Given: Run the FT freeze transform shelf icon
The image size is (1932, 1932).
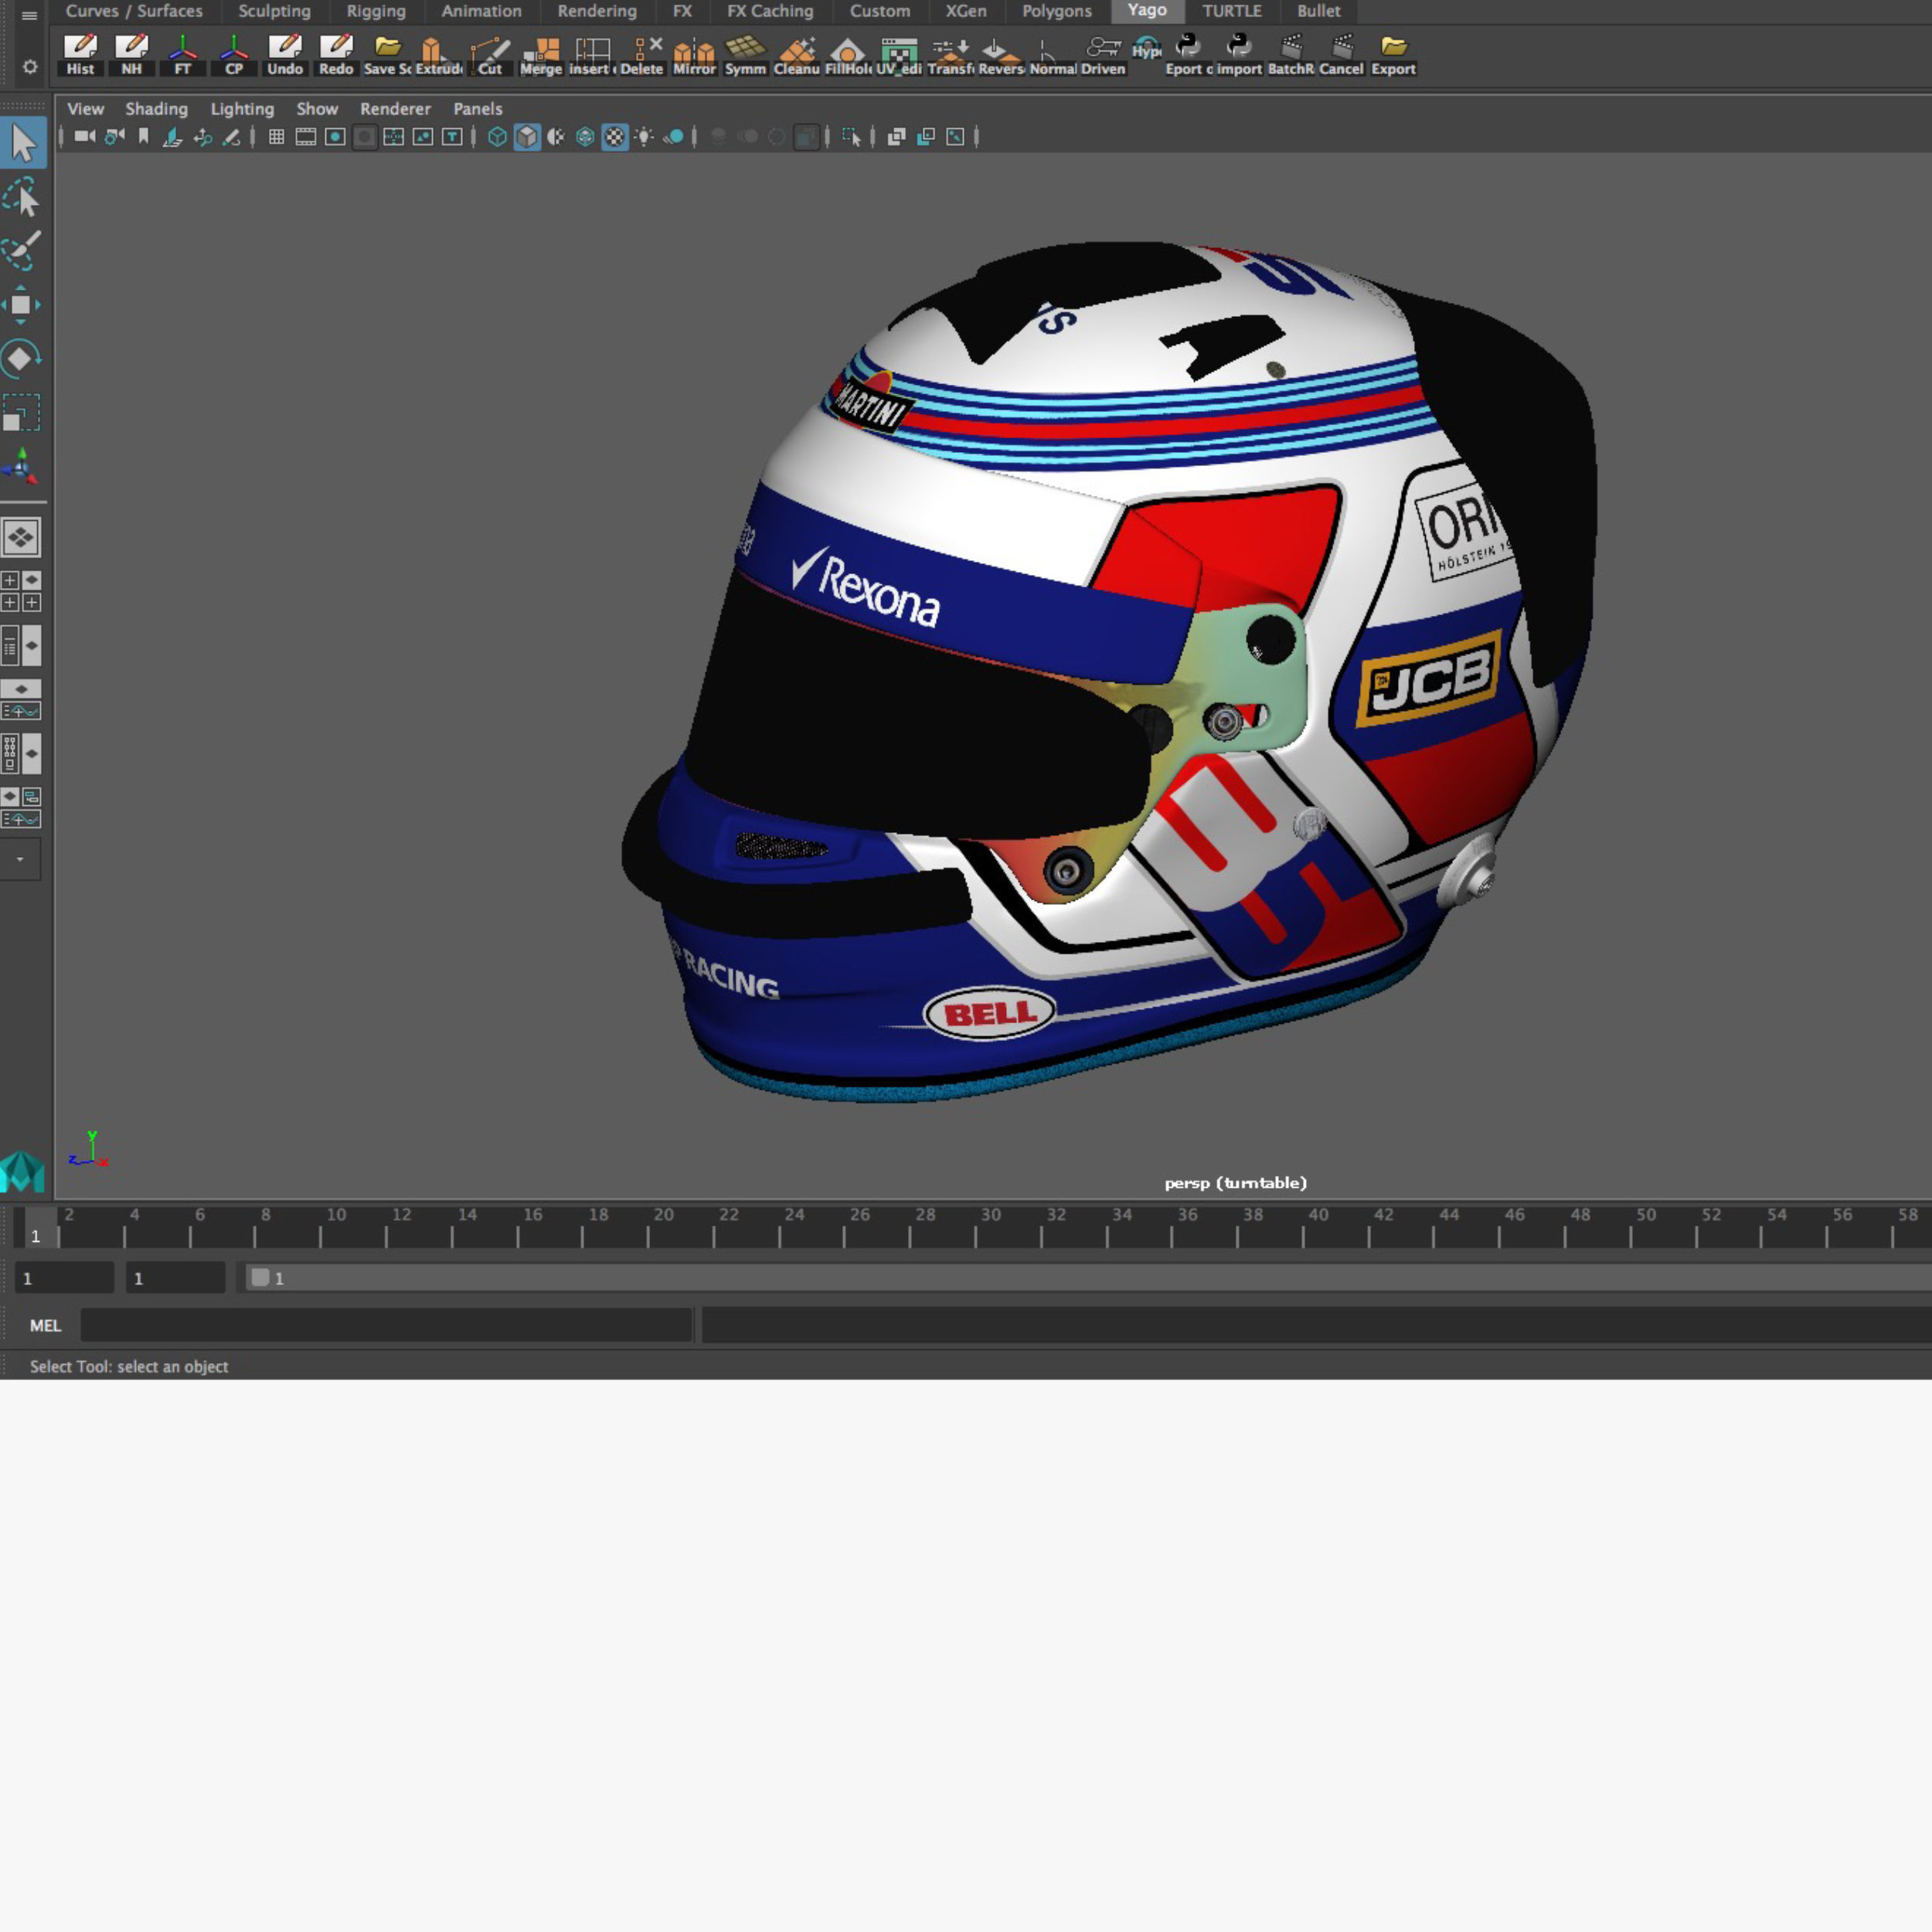Looking at the screenshot, I should (x=182, y=55).
